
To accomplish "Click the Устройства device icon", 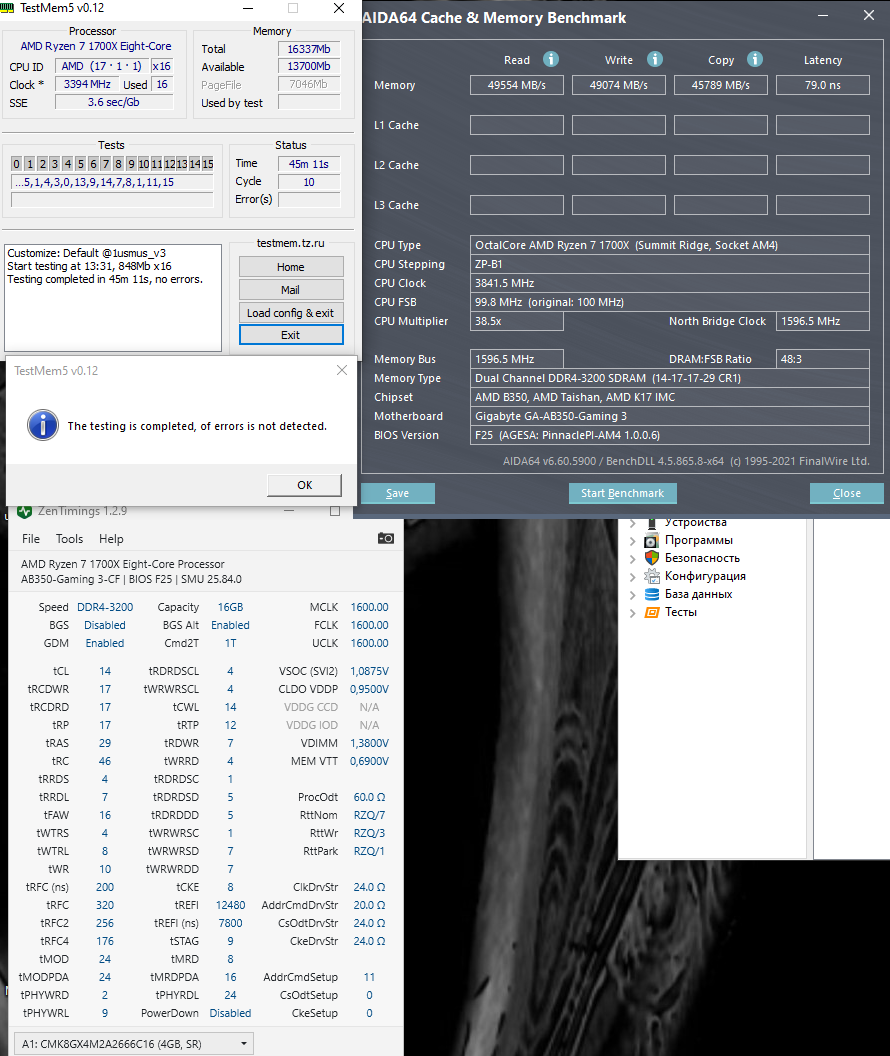I will point(651,523).
